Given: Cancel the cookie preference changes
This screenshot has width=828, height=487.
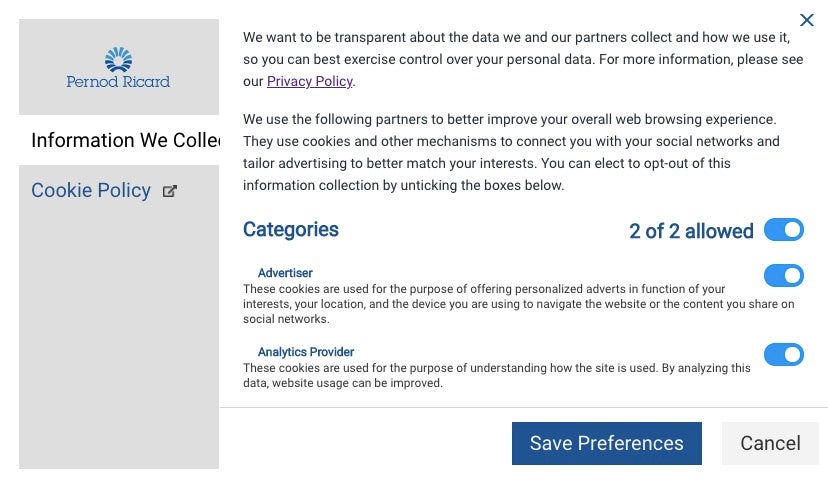Looking at the screenshot, I should click(x=770, y=443).
